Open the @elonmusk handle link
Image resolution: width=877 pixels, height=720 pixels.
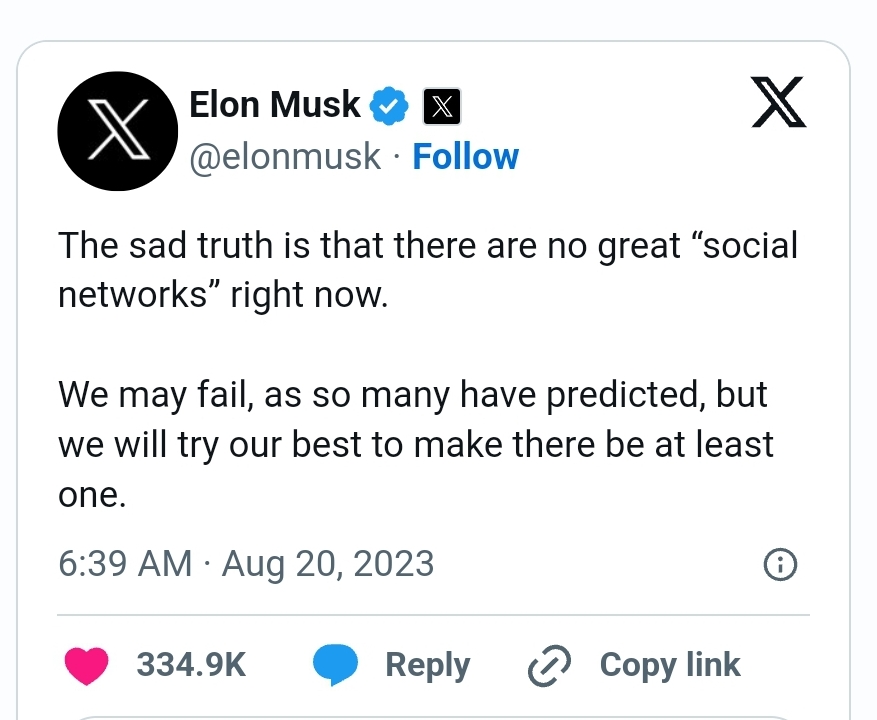[286, 157]
